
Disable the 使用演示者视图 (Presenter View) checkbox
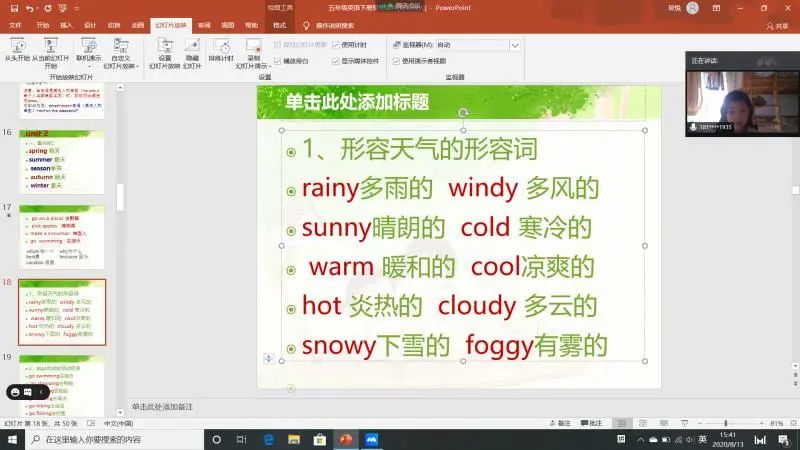coord(396,60)
